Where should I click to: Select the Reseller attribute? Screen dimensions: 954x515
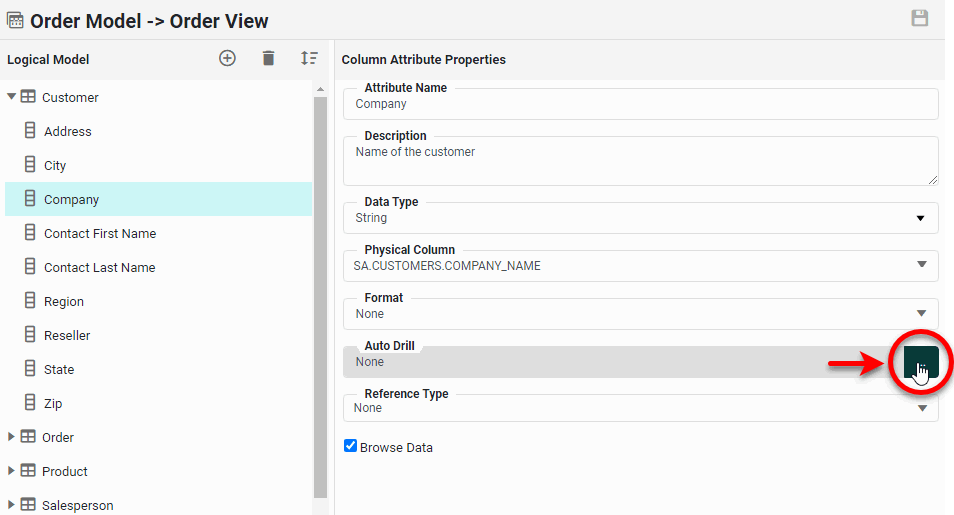(67, 335)
